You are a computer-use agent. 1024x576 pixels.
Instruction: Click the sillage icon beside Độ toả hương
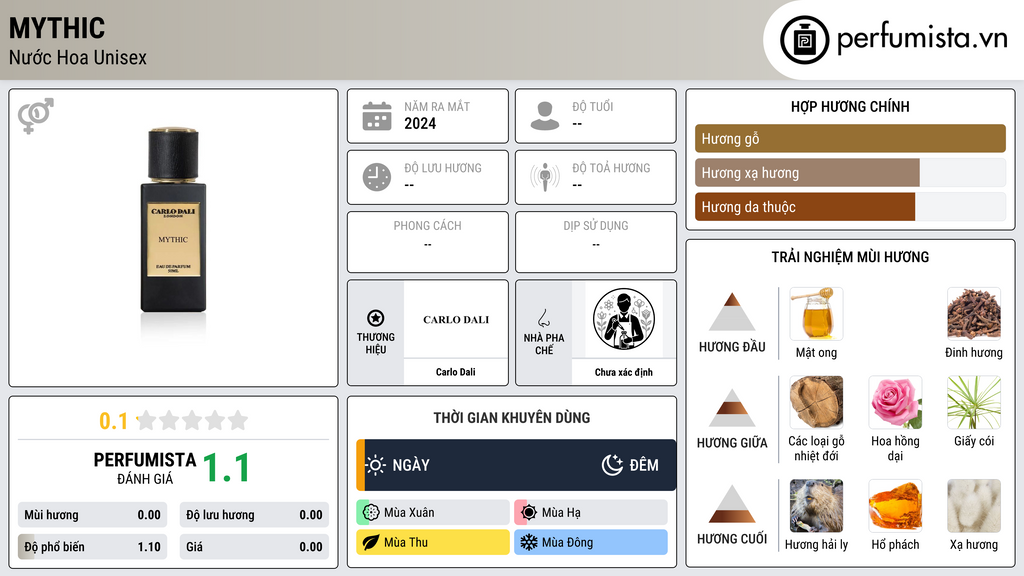(545, 177)
